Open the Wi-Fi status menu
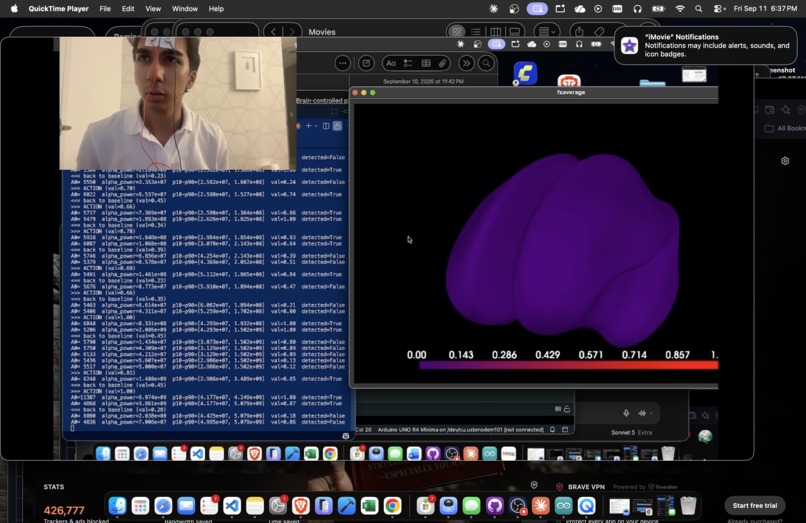806x523 pixels. (x=680, y=8)
